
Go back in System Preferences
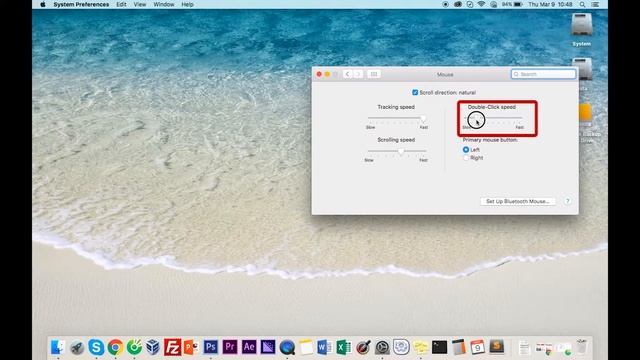point(347,74)
